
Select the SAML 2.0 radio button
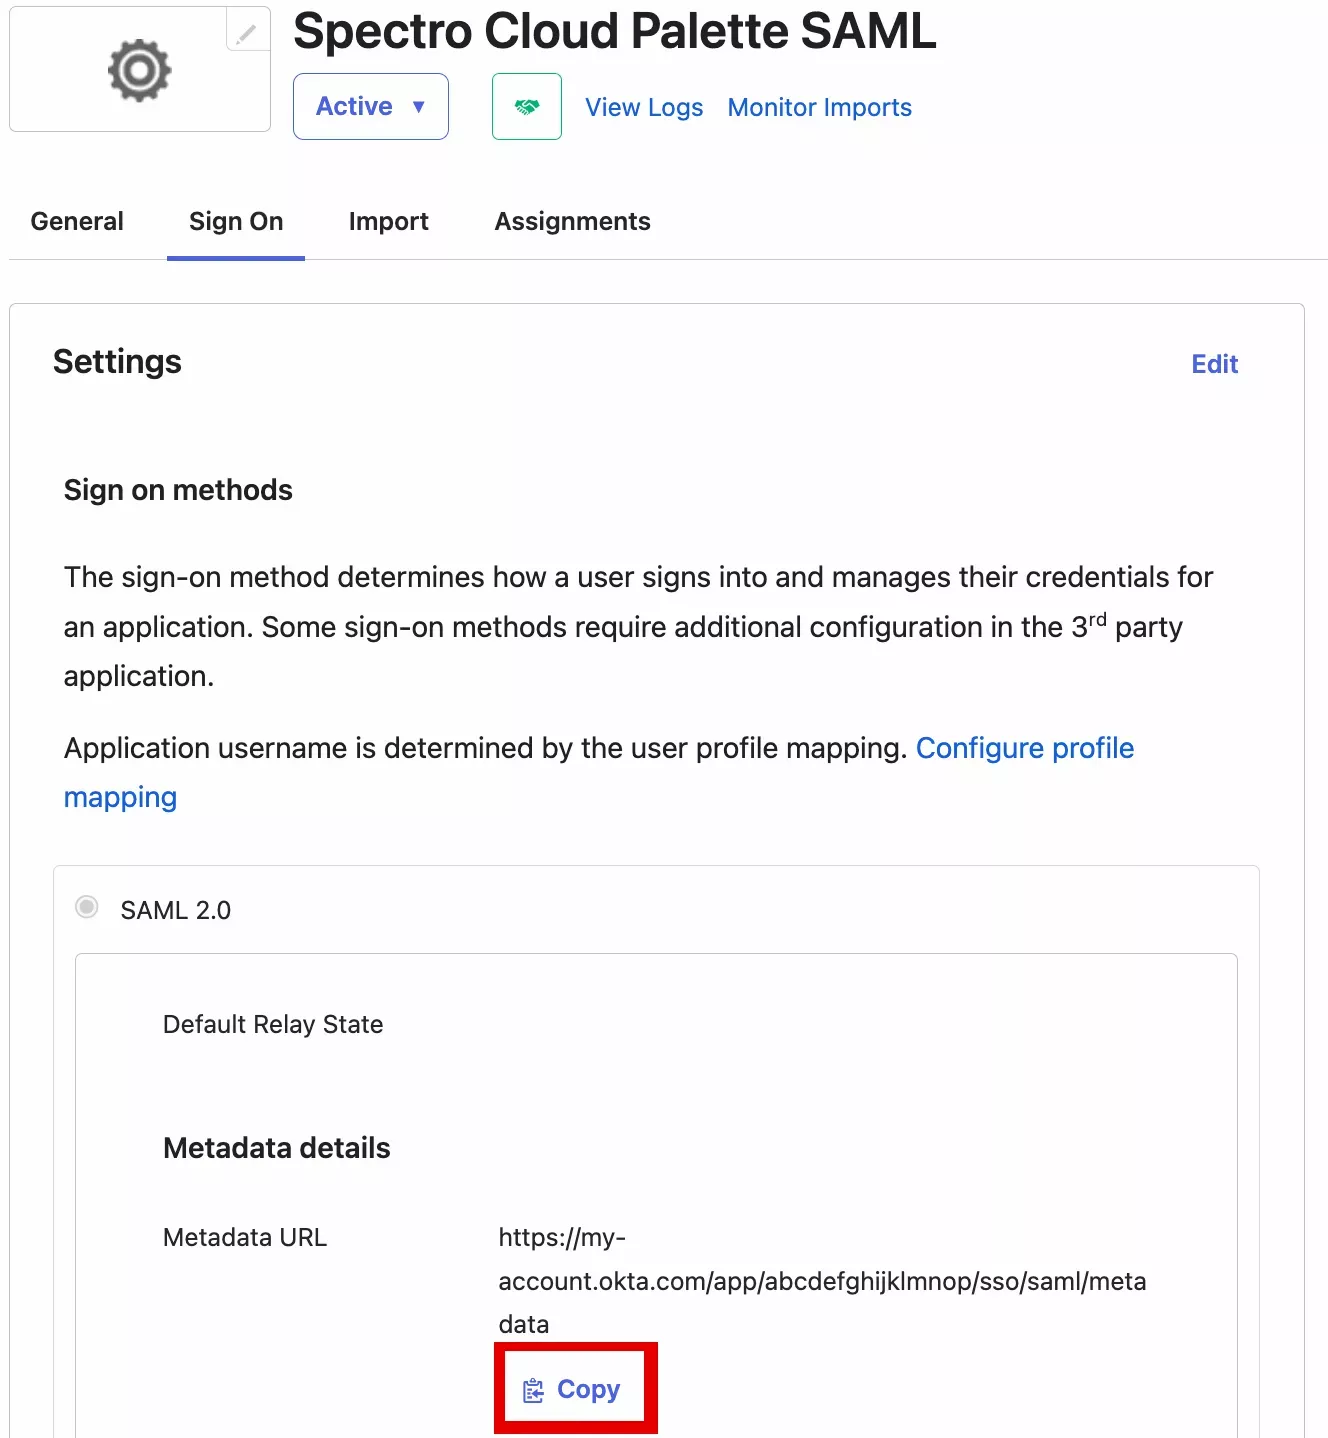[87, 907]
